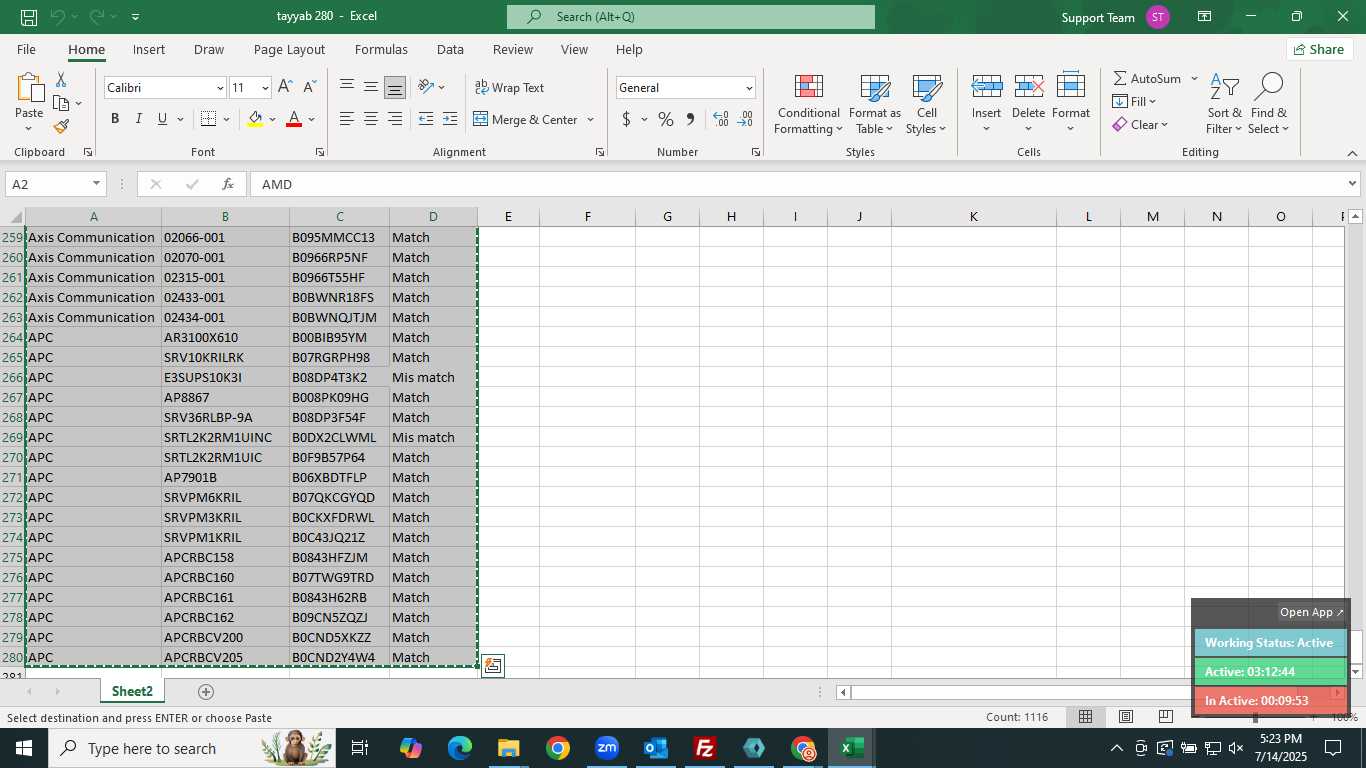1366x768 pixels.
Task: Click the Cut scissors icon
Action: tap(61, 79)
